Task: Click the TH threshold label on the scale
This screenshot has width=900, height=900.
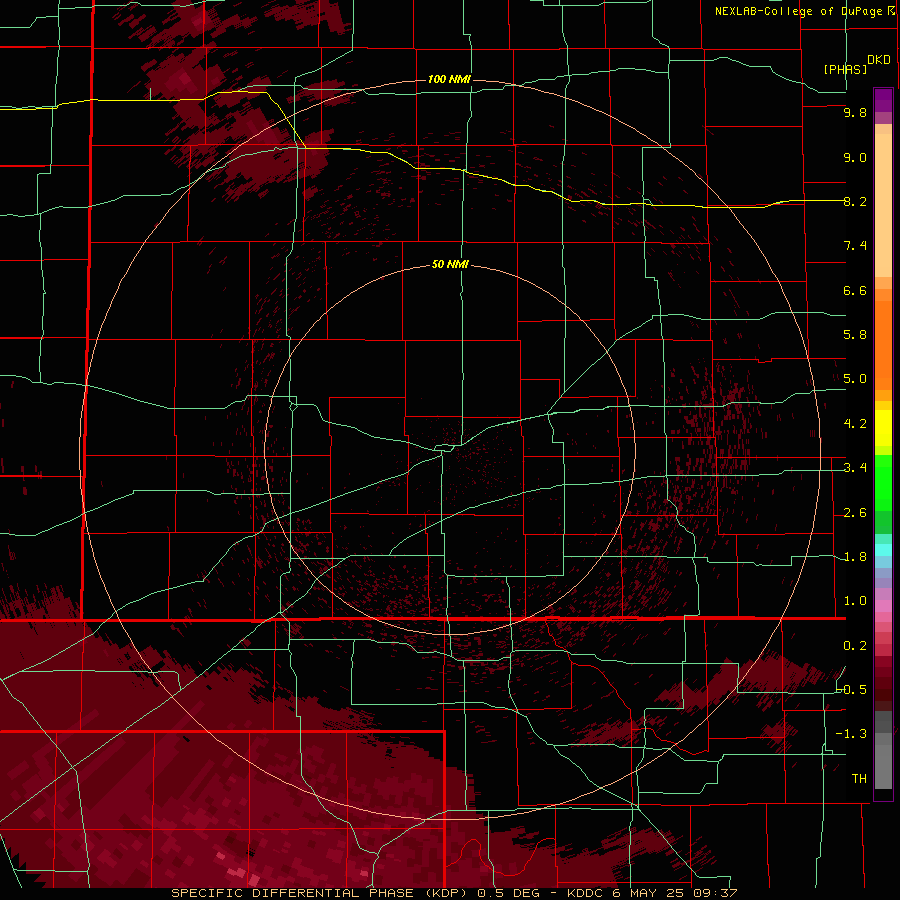Action: (x=859, y=779)
